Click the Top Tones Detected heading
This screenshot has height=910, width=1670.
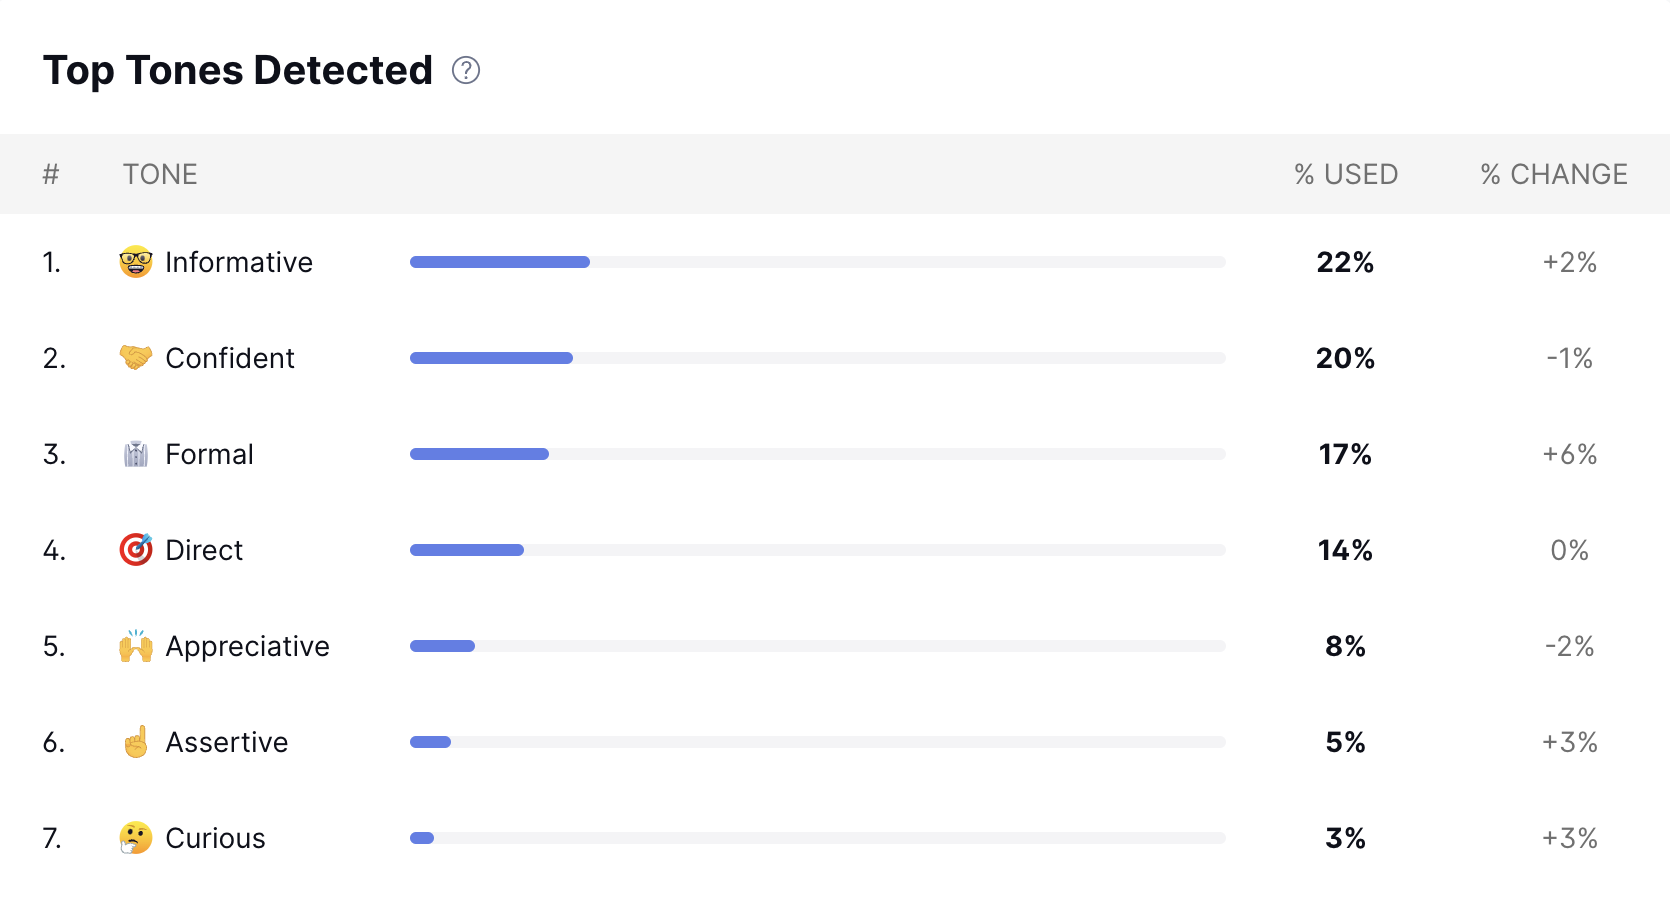238,71
